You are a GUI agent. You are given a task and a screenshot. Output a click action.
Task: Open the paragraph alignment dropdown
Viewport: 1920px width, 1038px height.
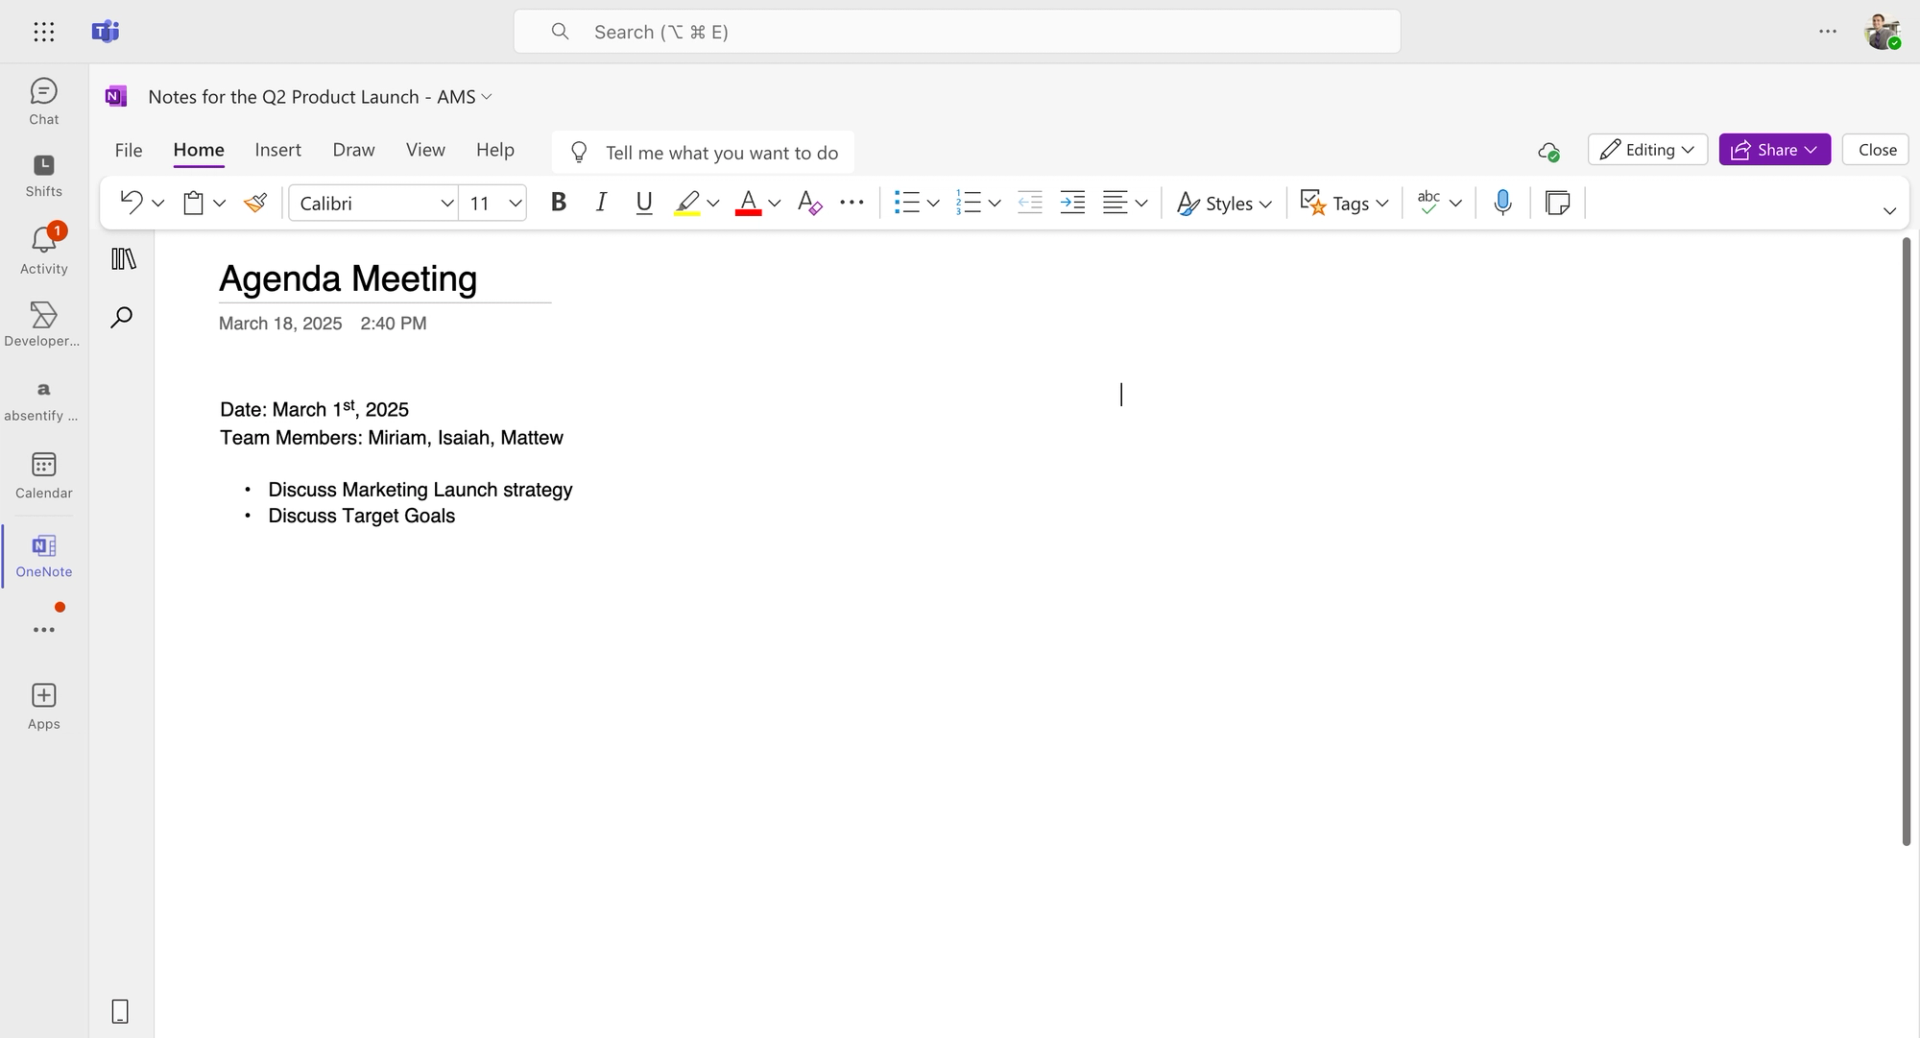(x=1125, y=203)
